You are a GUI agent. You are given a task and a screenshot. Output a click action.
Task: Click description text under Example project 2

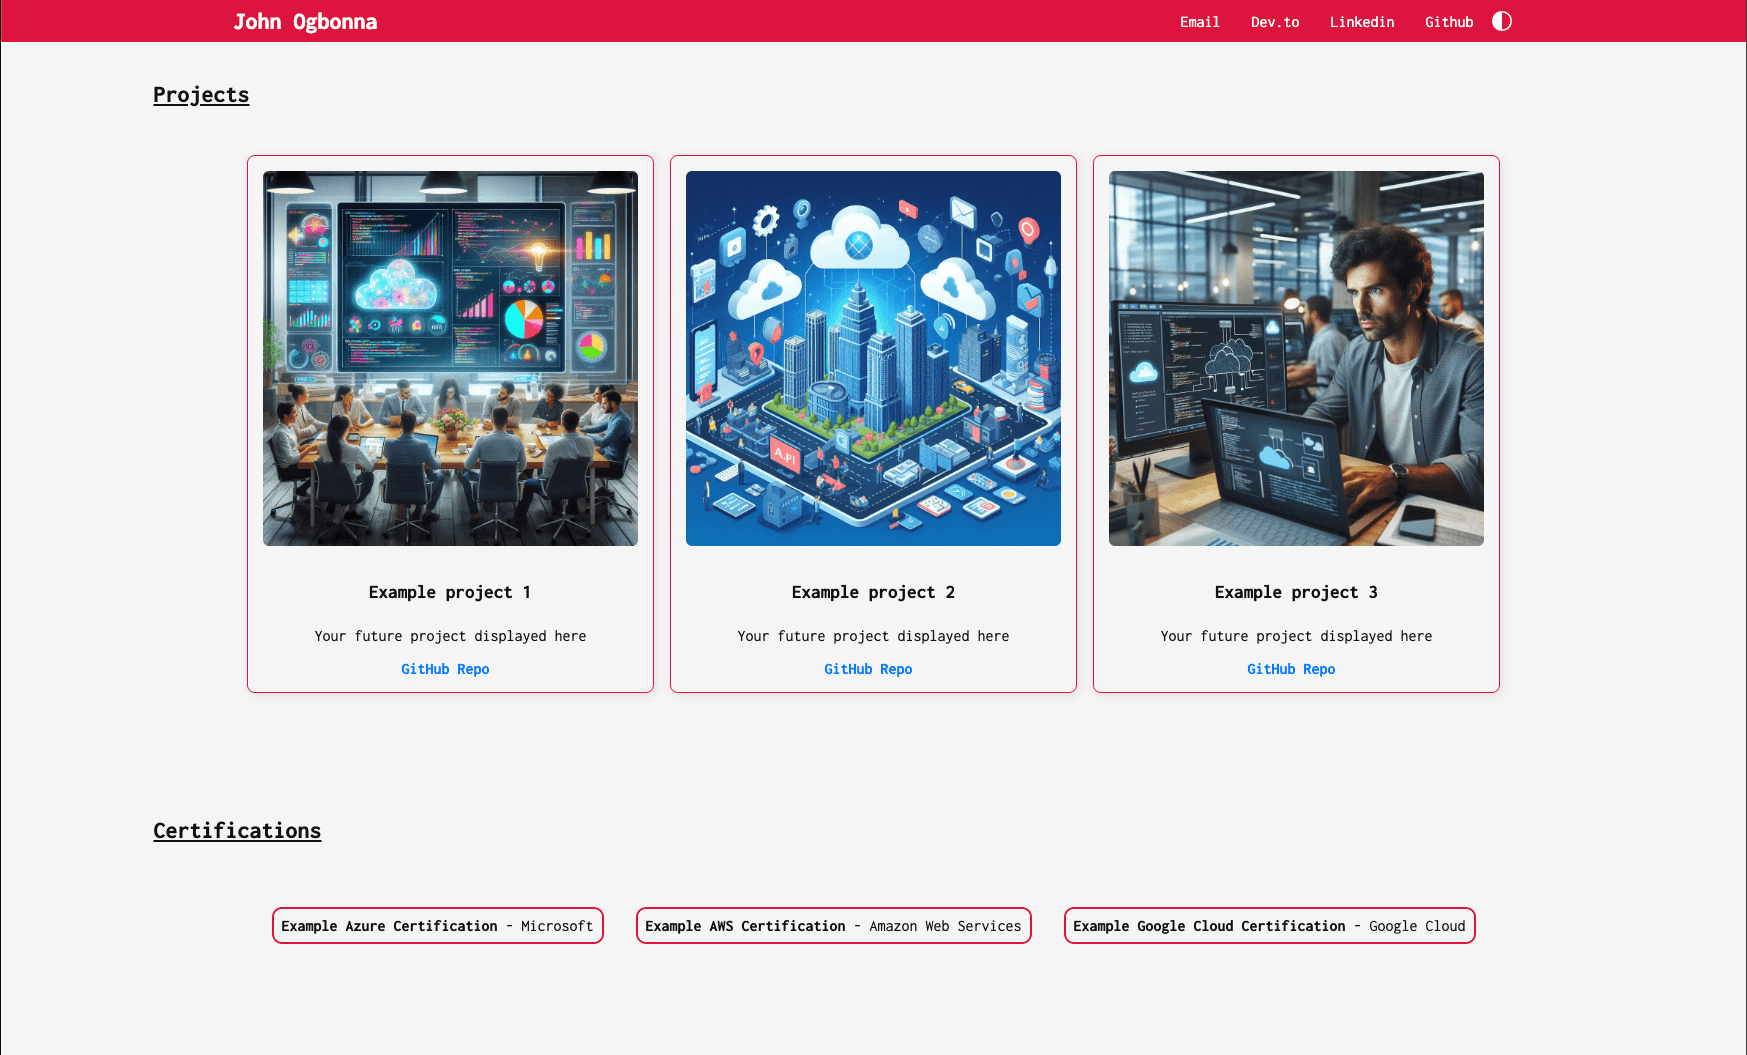(873, 636)
